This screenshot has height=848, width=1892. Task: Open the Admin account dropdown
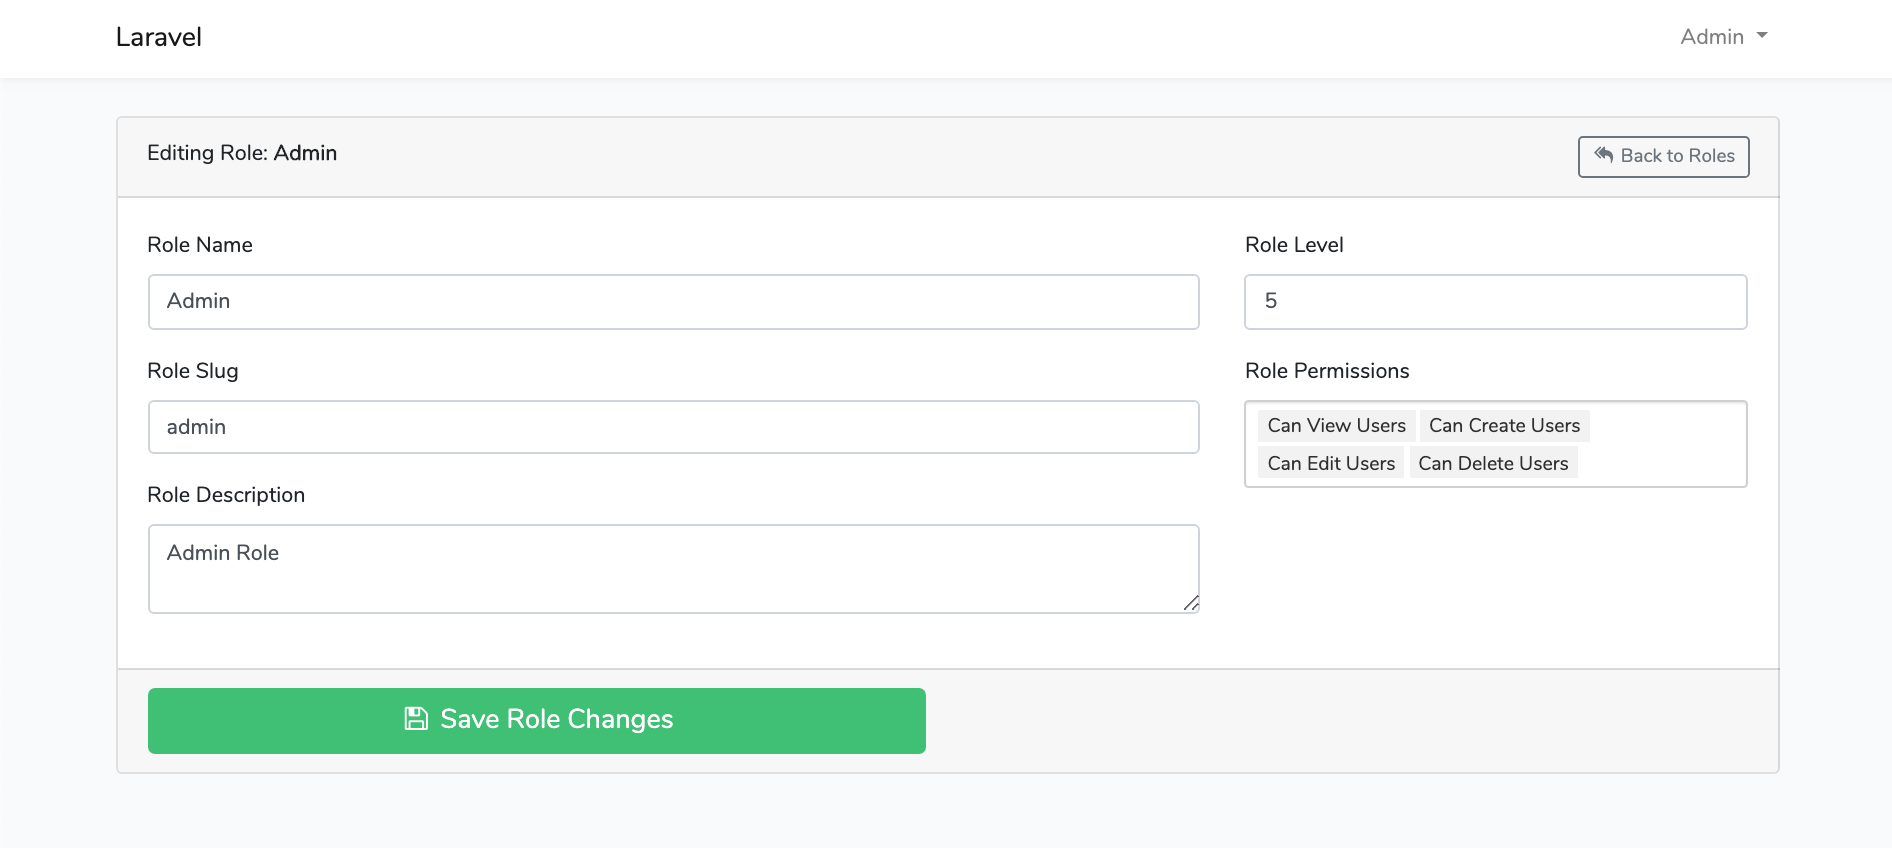[1722, 36]
